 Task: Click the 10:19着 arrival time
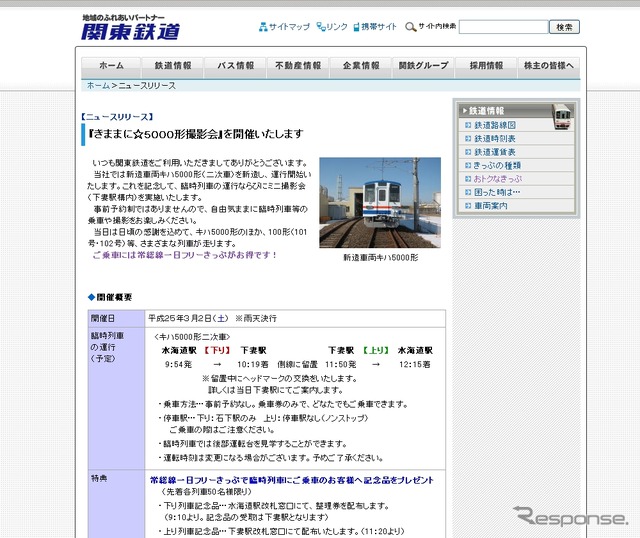[x=253, y=364]
